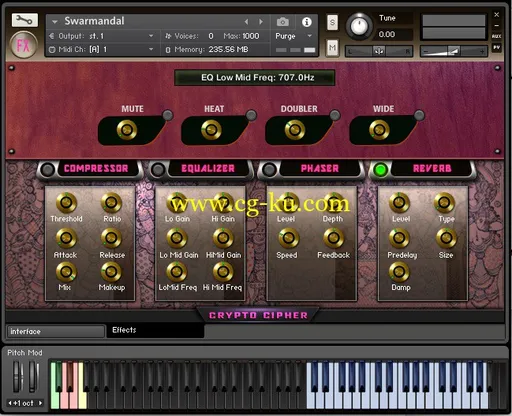Image resolution: width=512 pixels, height=416 pixels.
Task: Open the instrument info icon
Action: [307, 22]
